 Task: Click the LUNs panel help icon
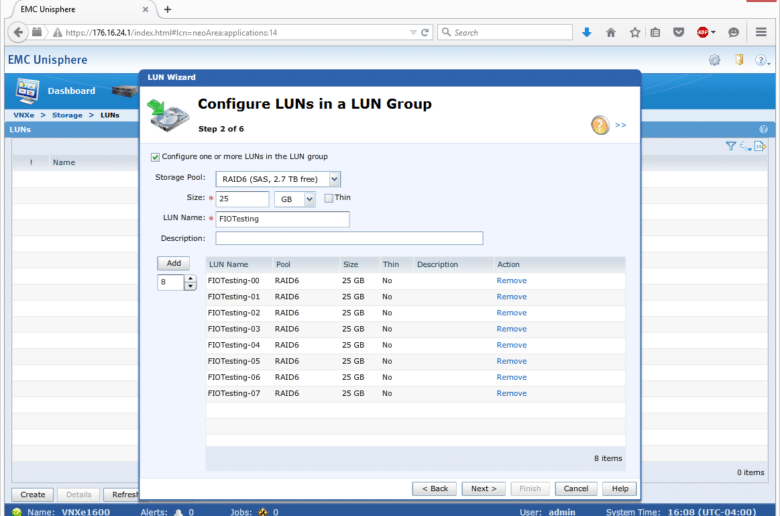[764, 129]
